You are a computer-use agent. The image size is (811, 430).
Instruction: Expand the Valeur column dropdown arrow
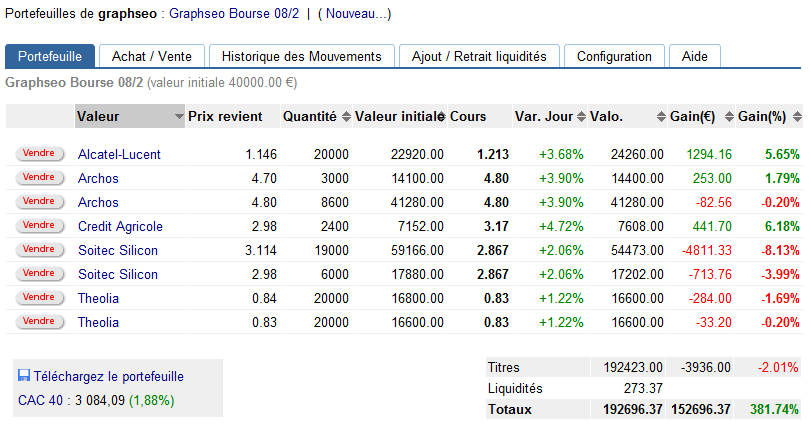(179, 117)
